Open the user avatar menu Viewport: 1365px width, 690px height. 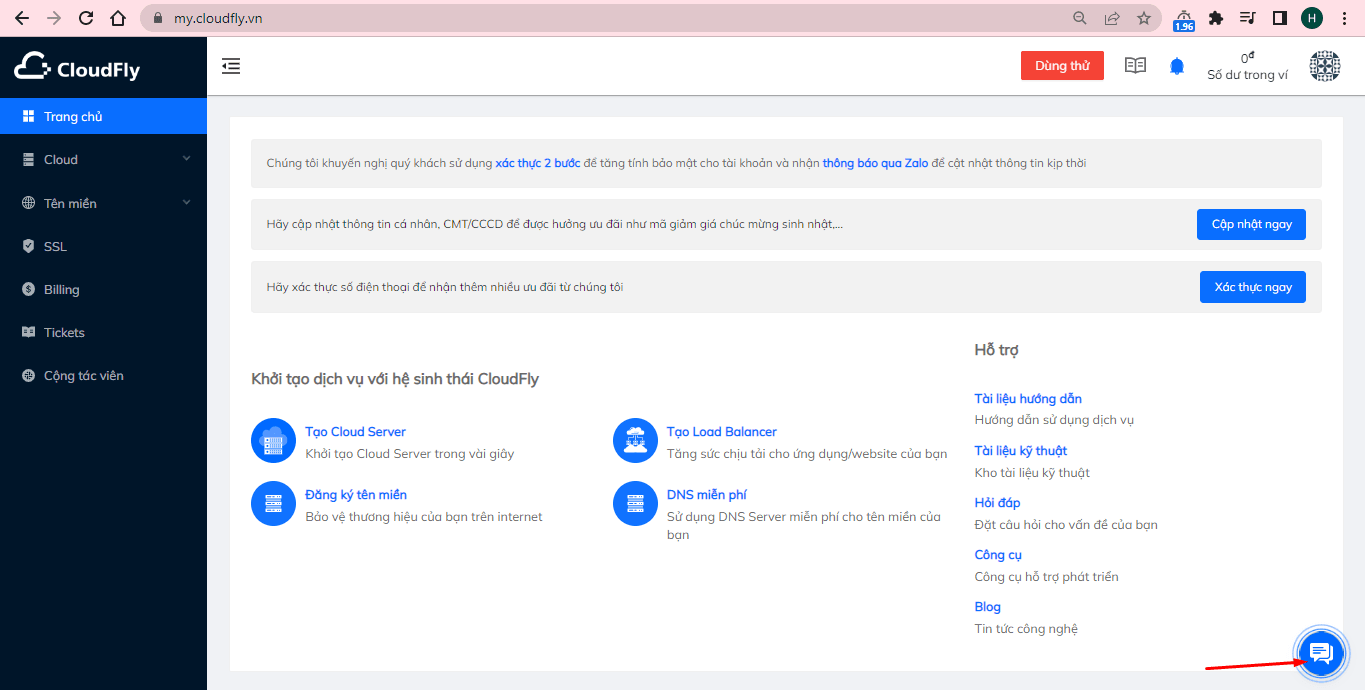(1325, 66)
